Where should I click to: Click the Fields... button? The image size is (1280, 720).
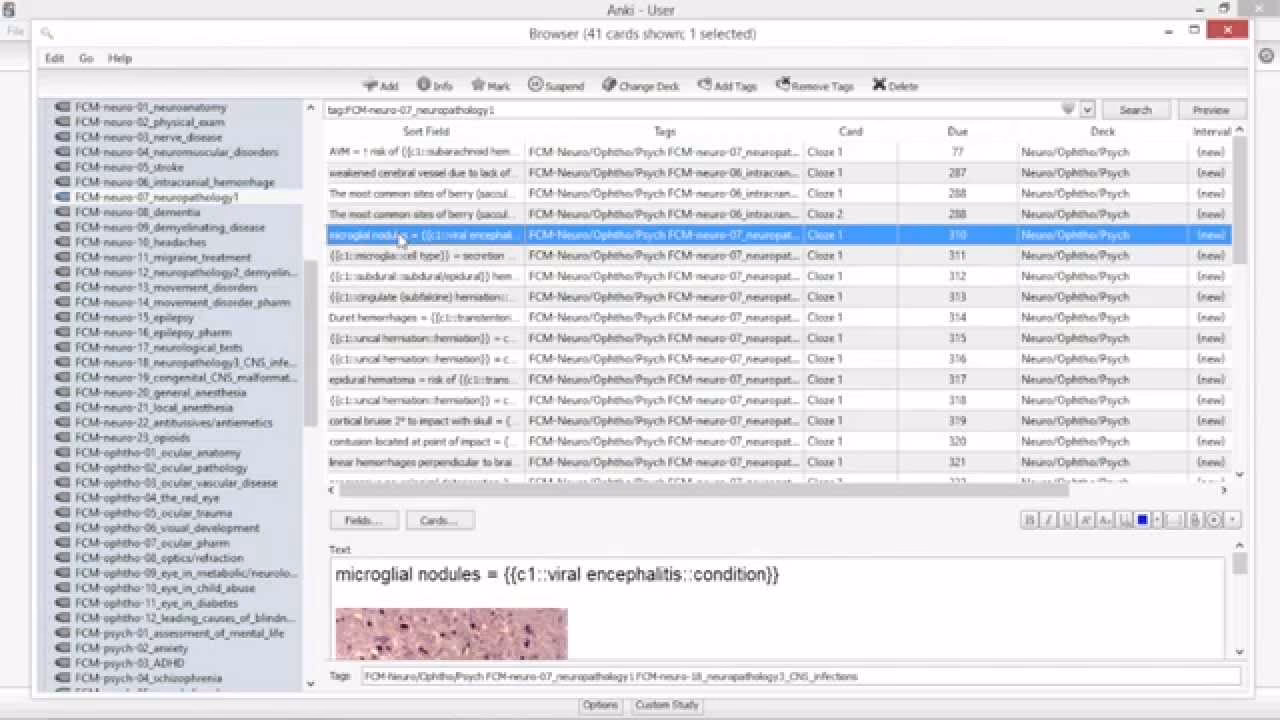364,520
